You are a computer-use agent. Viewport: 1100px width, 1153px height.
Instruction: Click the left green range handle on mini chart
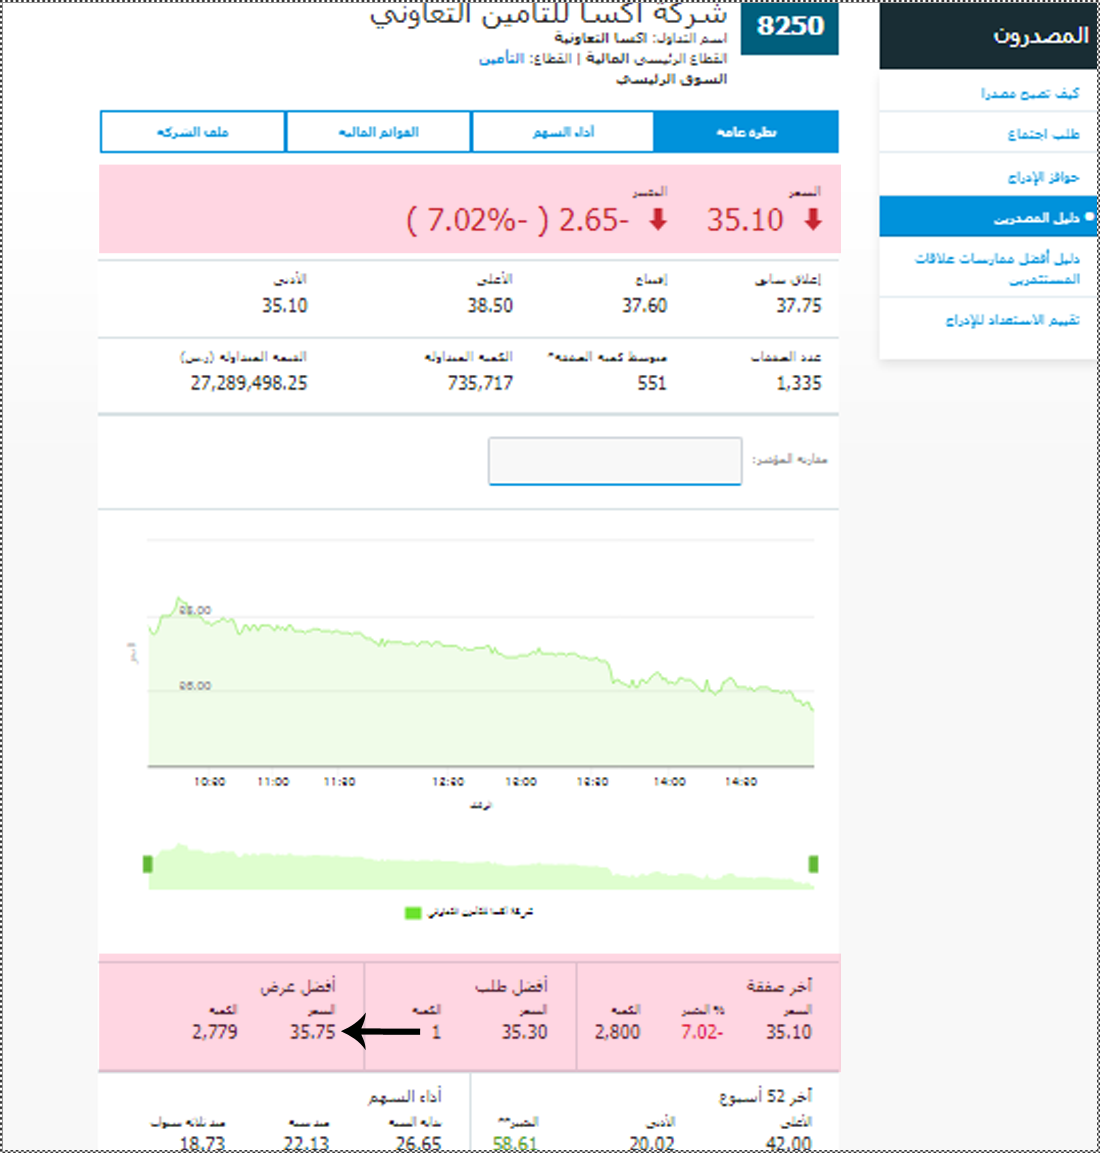(148, 864)
